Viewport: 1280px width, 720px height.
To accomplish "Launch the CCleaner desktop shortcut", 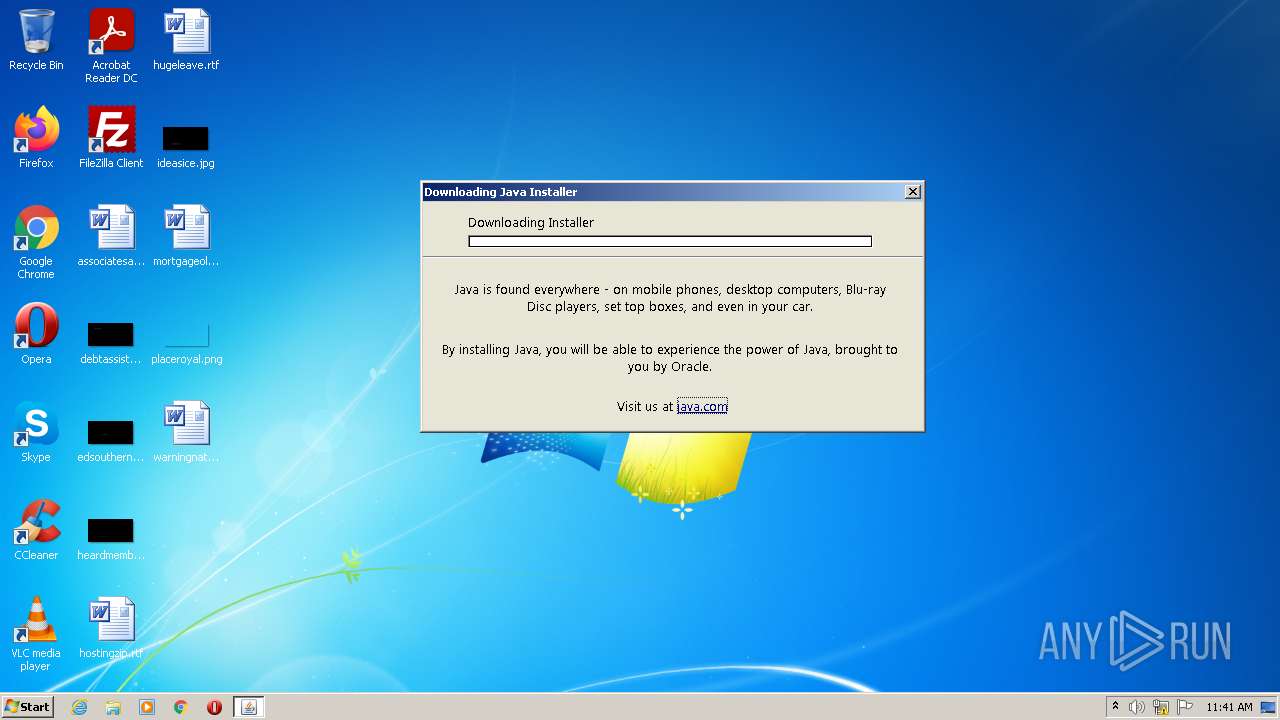I will point(36,529).
